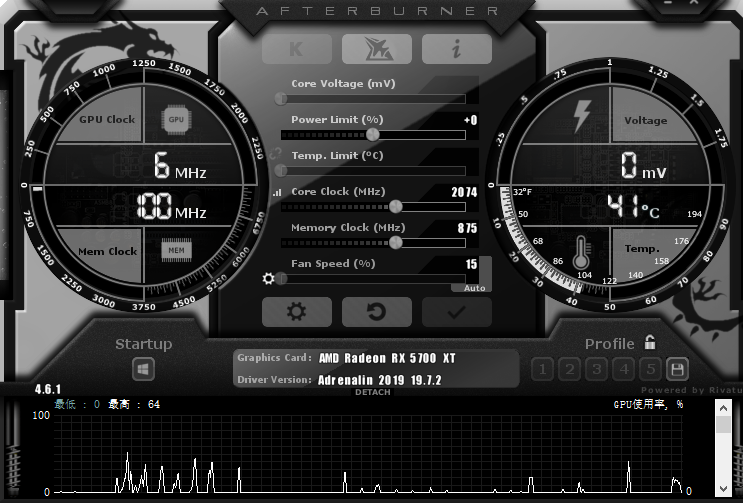
Task: Click the Power Limit slider handle
Action: [x=373, y=135]
